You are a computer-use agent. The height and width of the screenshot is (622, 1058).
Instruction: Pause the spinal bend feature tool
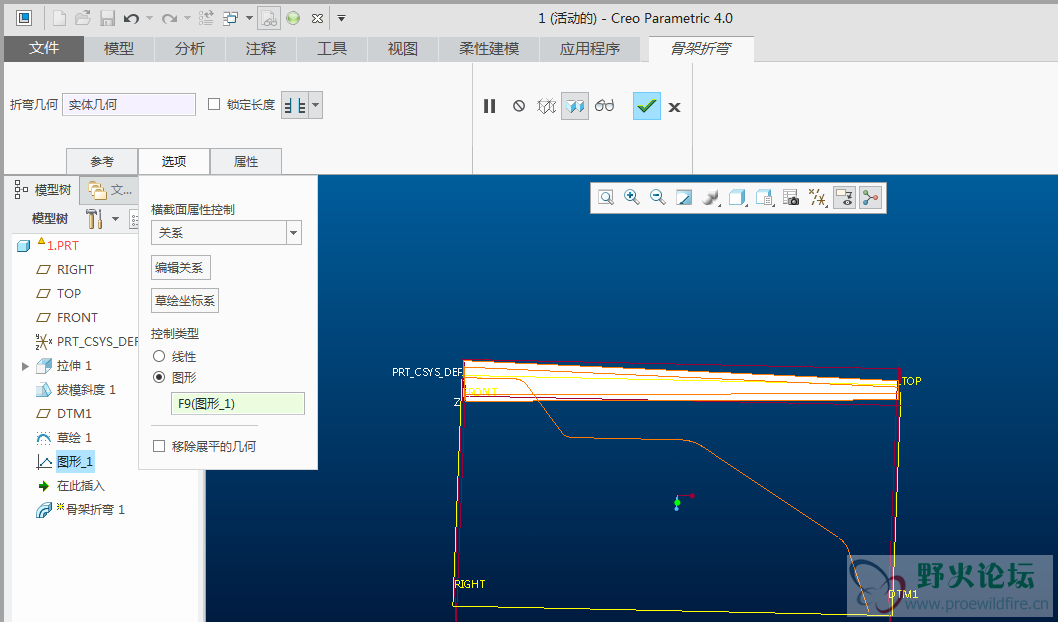[x=490, y=106]
